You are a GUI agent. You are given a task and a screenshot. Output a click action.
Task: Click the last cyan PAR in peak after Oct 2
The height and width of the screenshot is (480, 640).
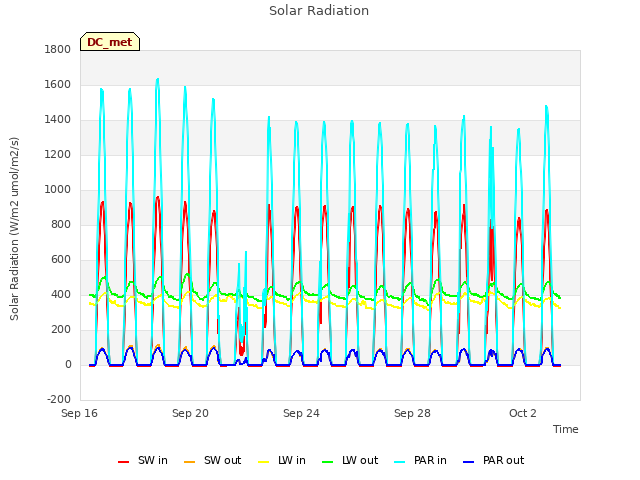pos(547,107)
